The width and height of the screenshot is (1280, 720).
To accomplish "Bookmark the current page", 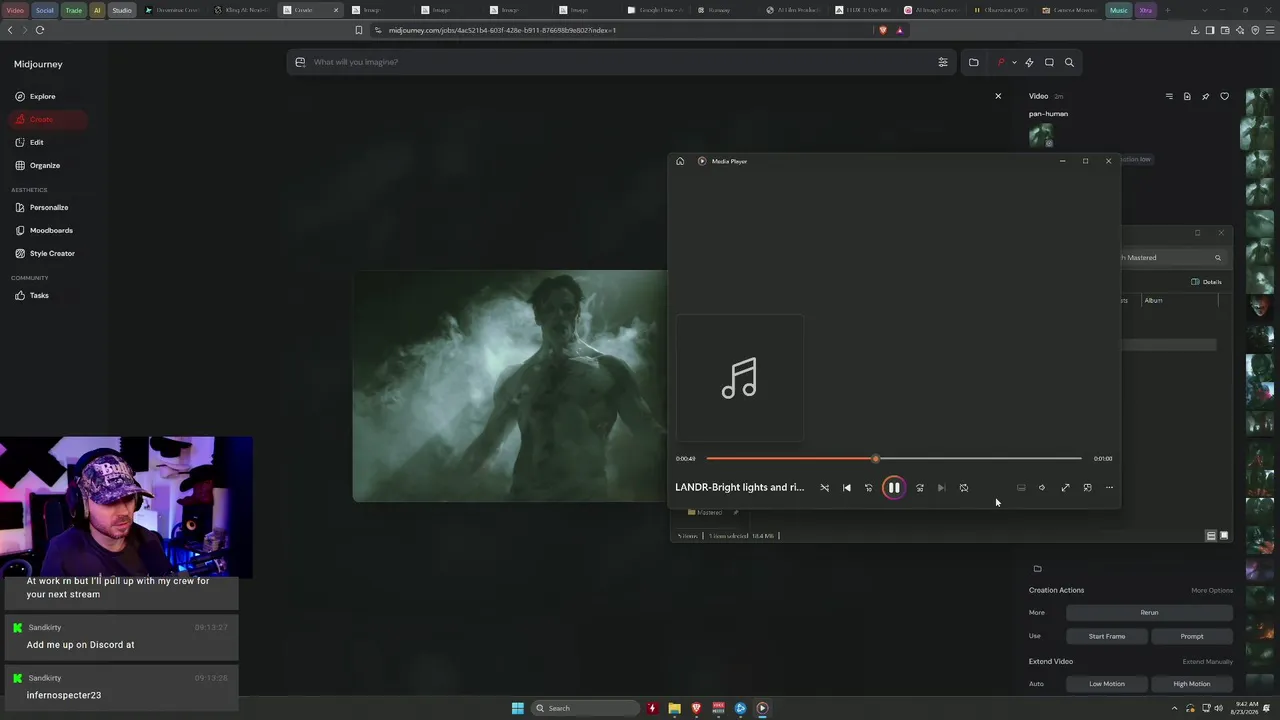I will pos(359,30).
